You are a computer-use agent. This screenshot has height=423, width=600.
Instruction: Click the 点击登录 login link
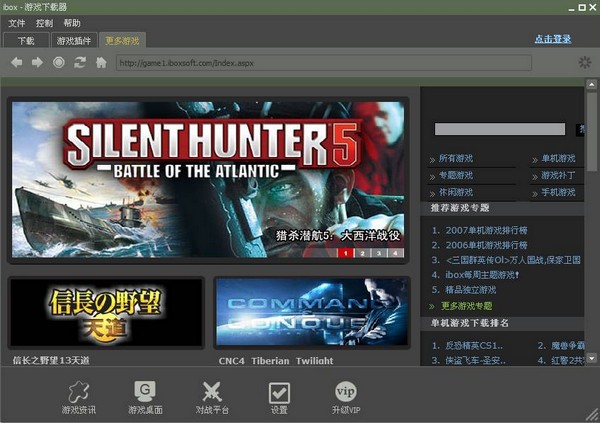click(553, 39)
